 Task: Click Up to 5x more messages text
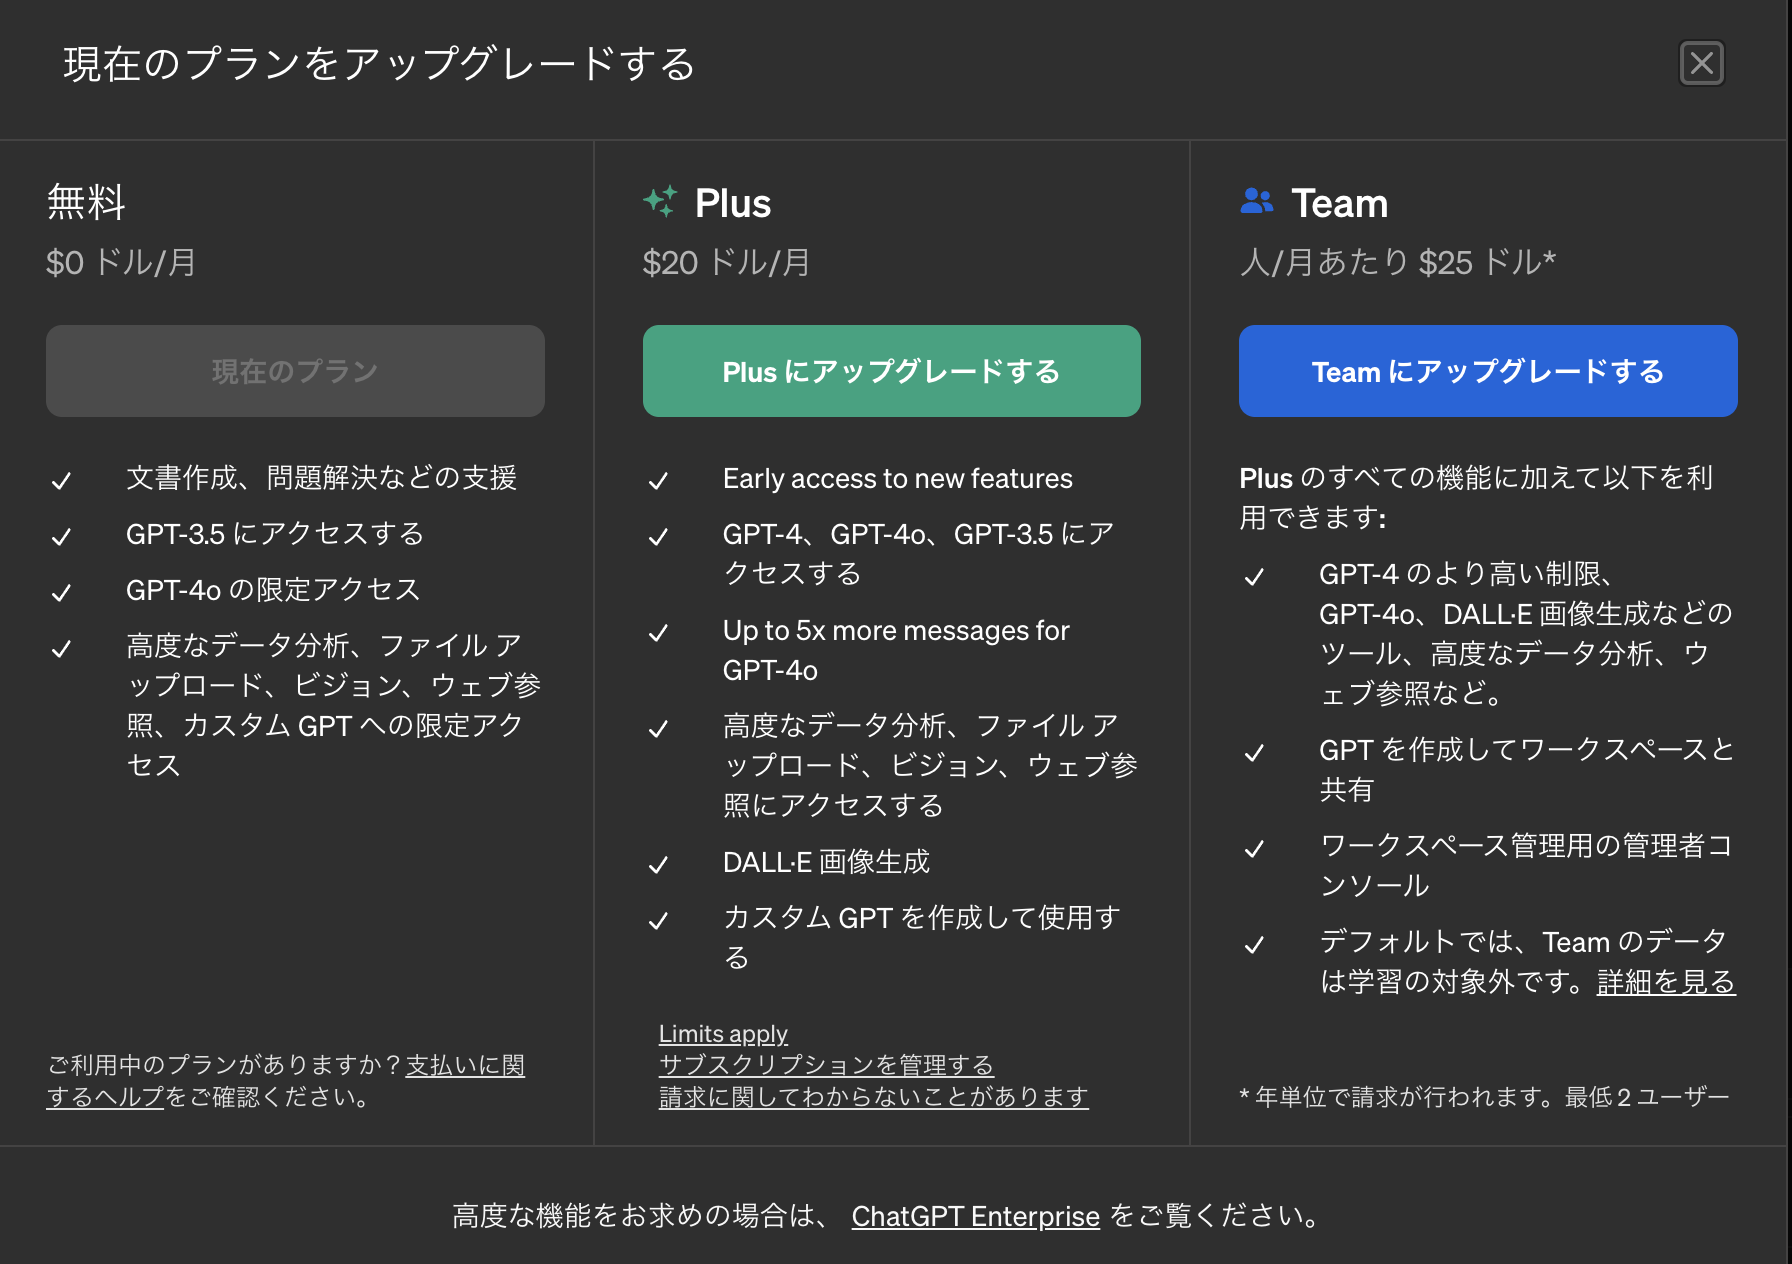click(x=896, y=650)
